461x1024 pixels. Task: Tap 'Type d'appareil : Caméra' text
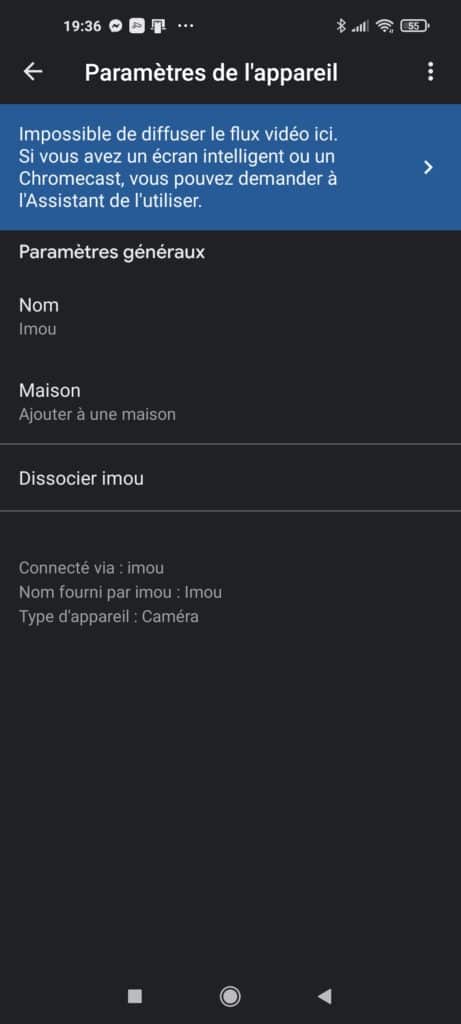click(x=109, y=616)
